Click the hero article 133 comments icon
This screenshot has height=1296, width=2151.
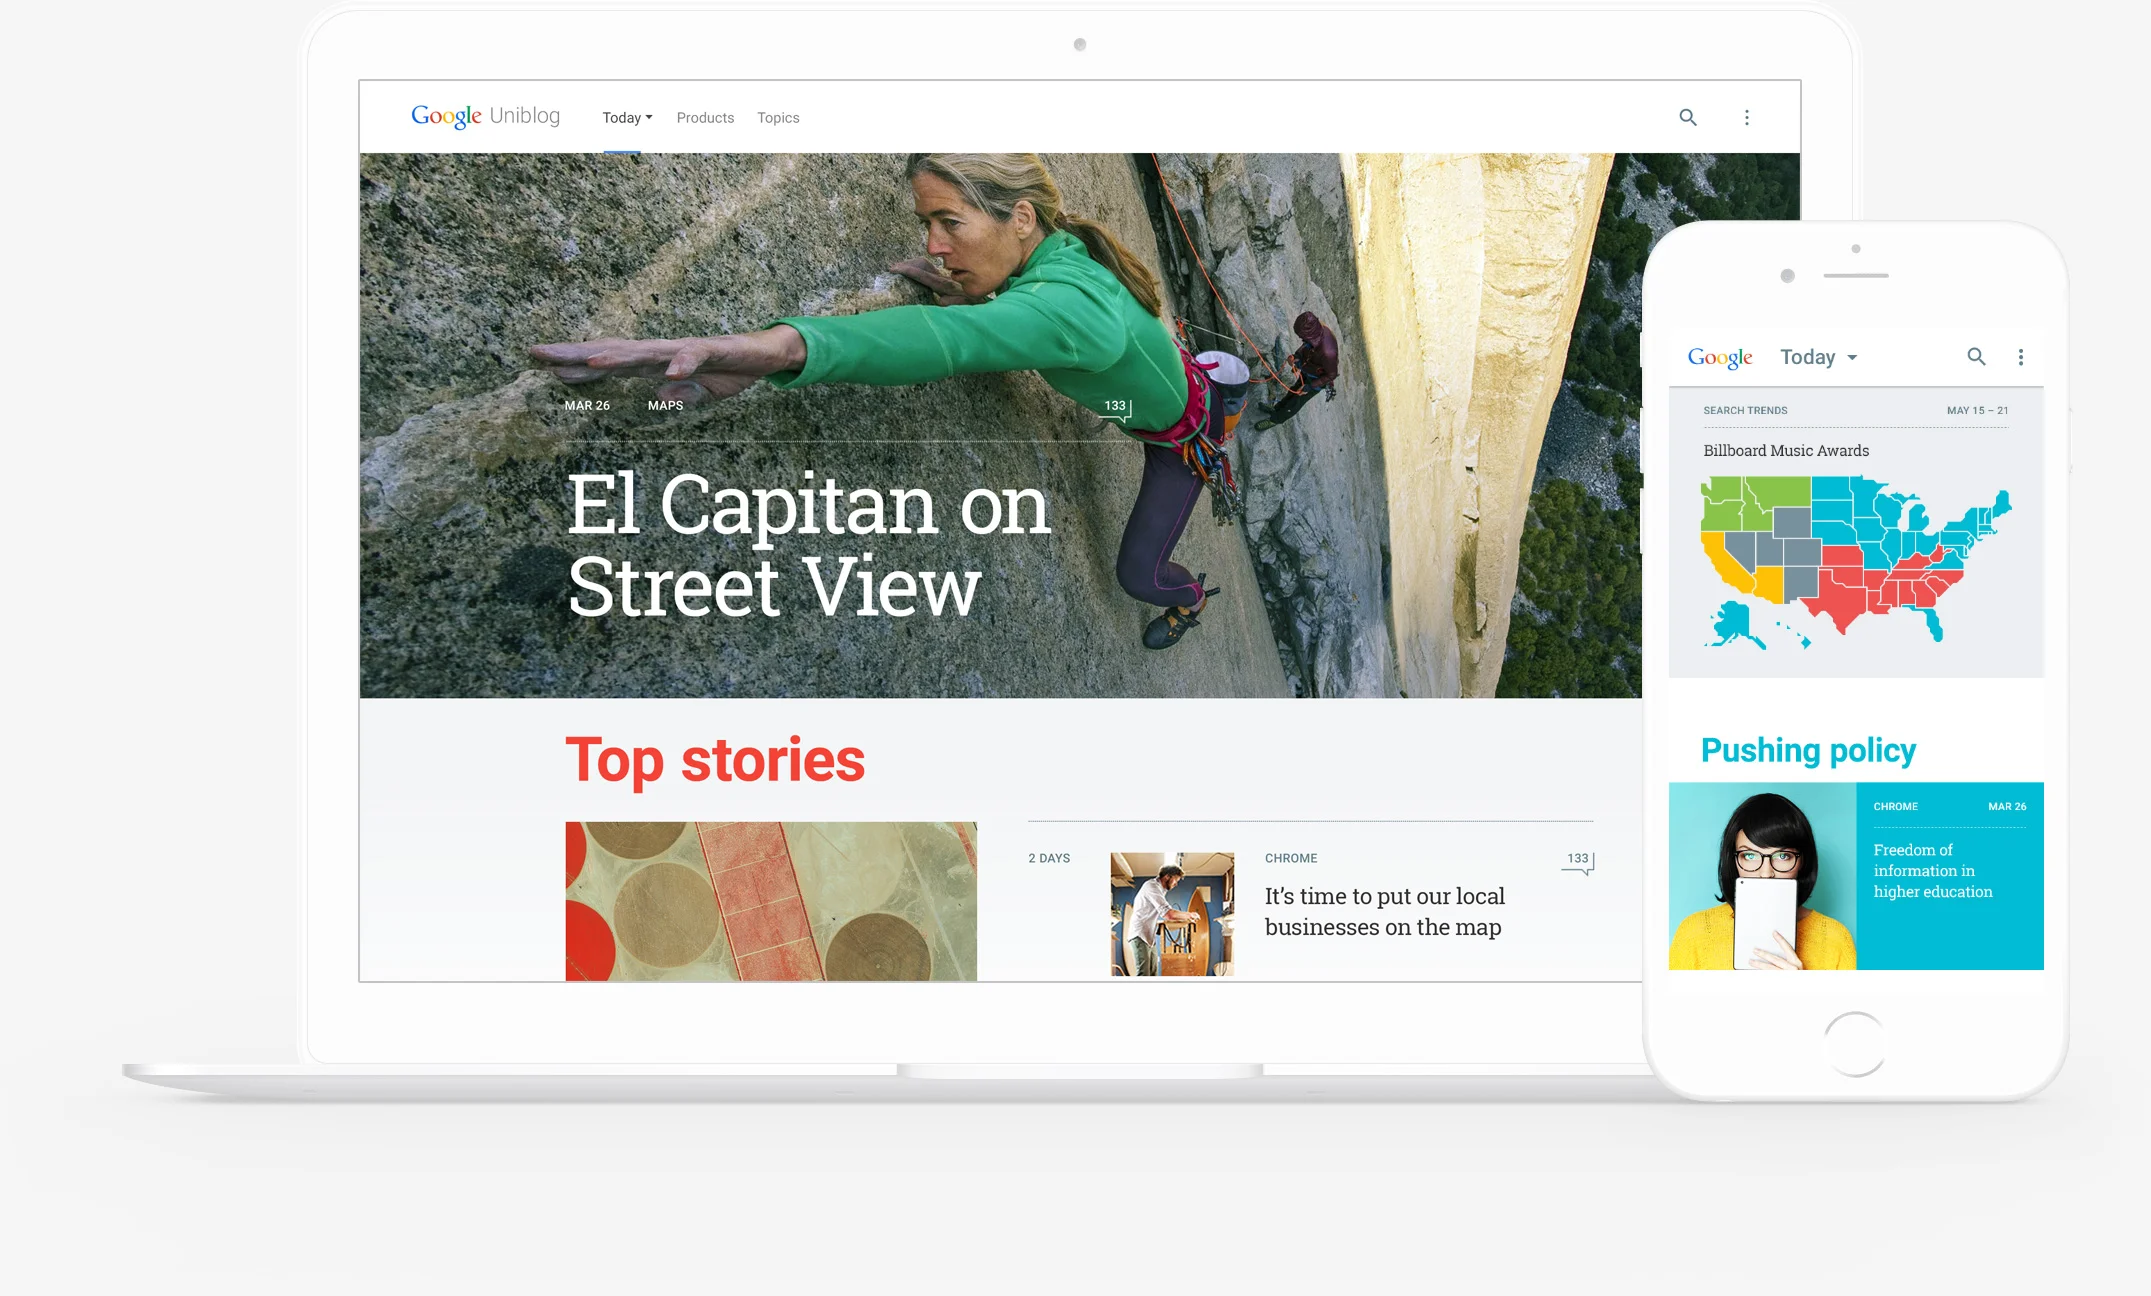(1116, 407)
